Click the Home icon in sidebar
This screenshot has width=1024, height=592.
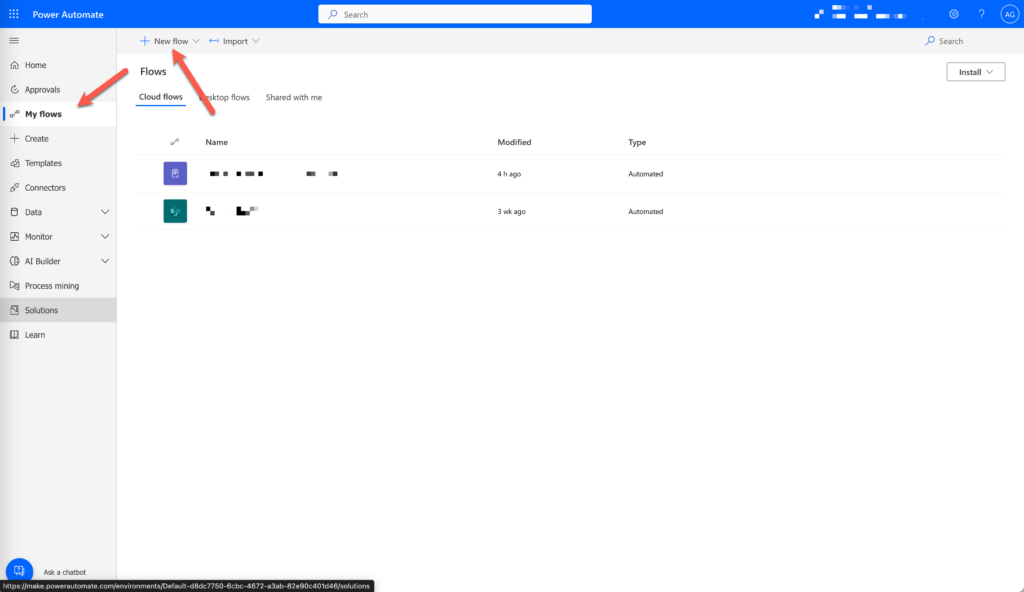coord(14,65)
